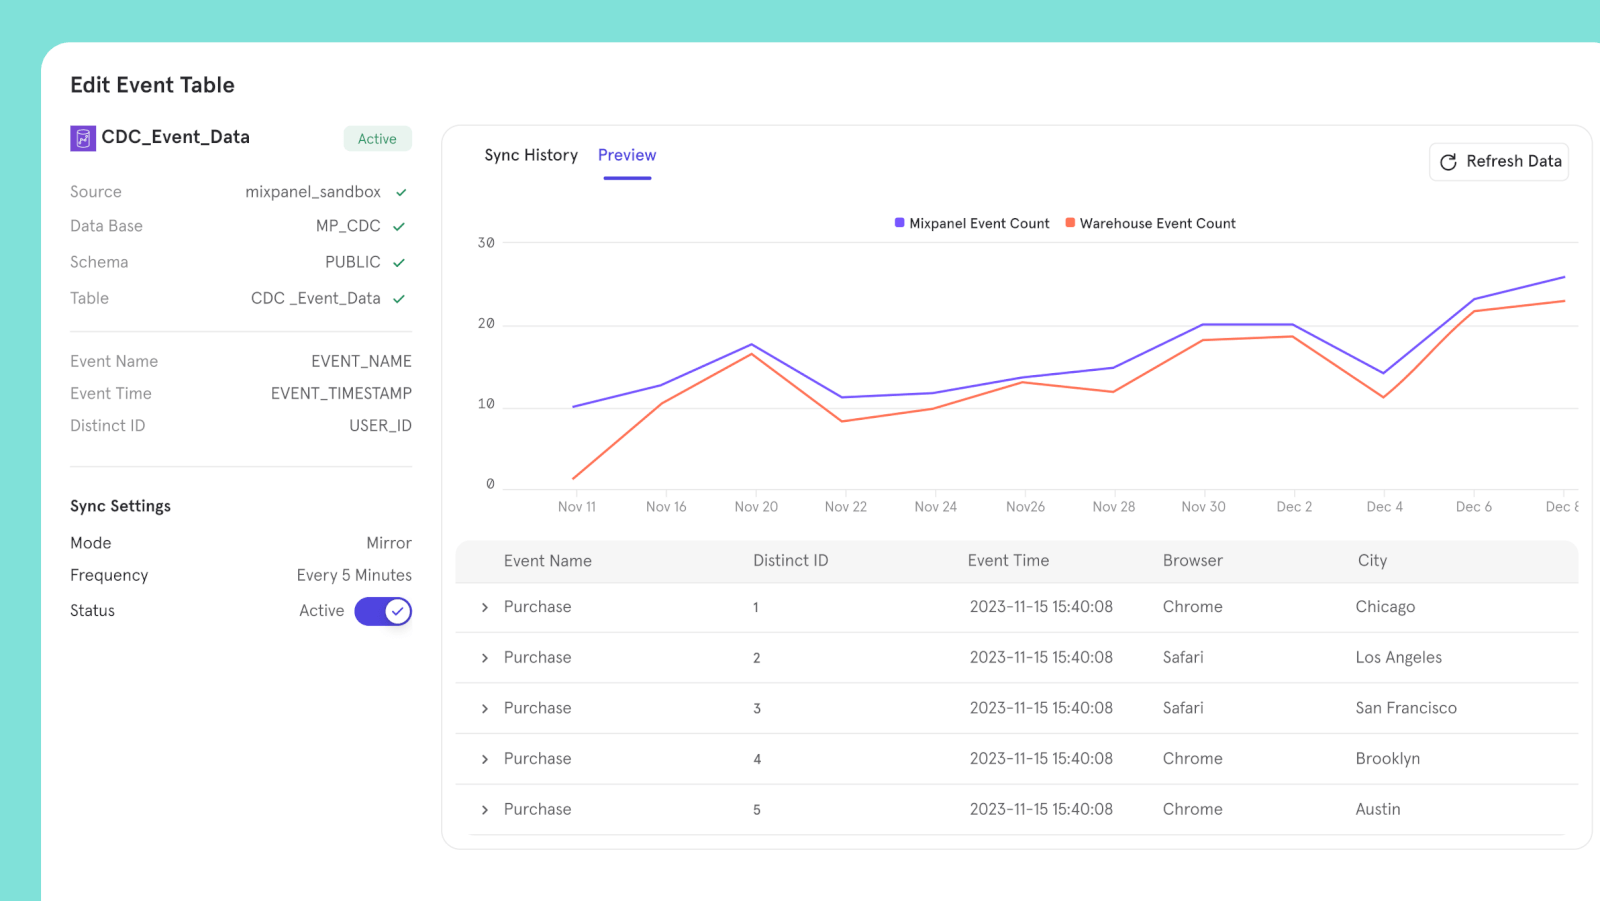Click the Brooklyn city cell

(1388, 759)
